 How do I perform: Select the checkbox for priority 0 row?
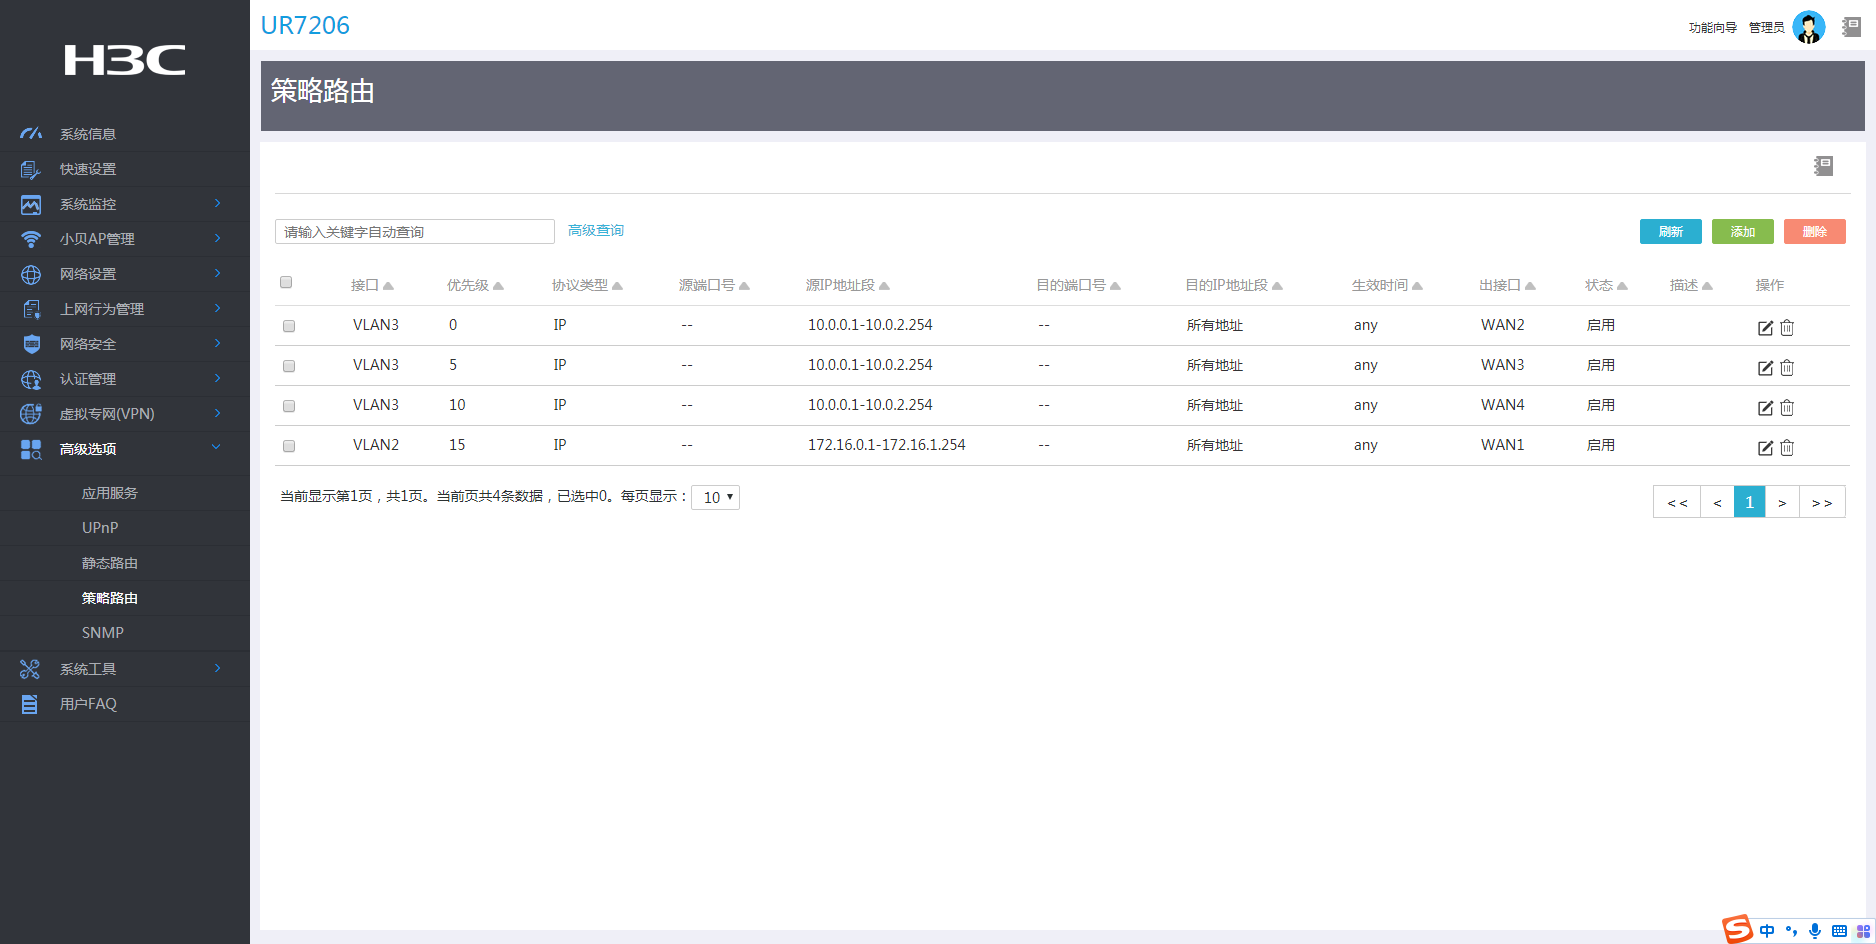pyautogui.click(x=289, y=326)
